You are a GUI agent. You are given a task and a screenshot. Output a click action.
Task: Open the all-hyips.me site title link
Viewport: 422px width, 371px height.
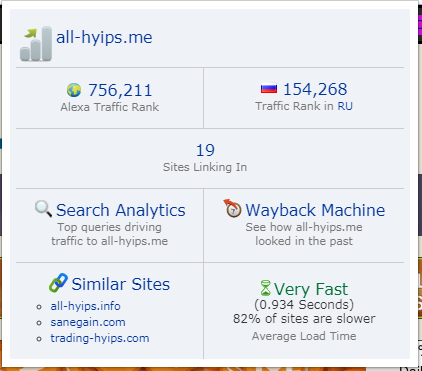coord(104,37)
